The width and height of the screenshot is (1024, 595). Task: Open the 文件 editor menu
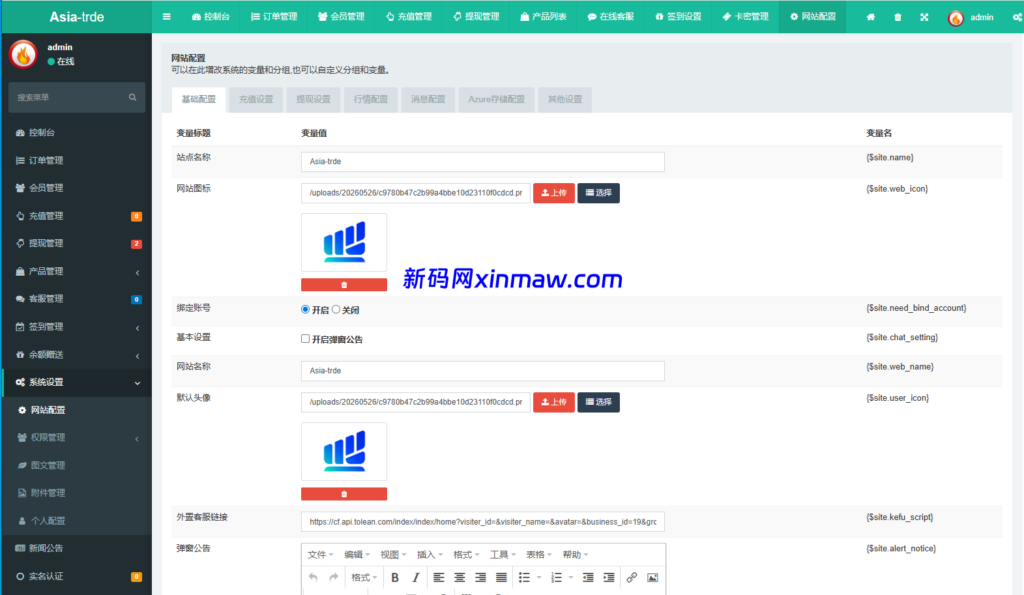point(320,555)
